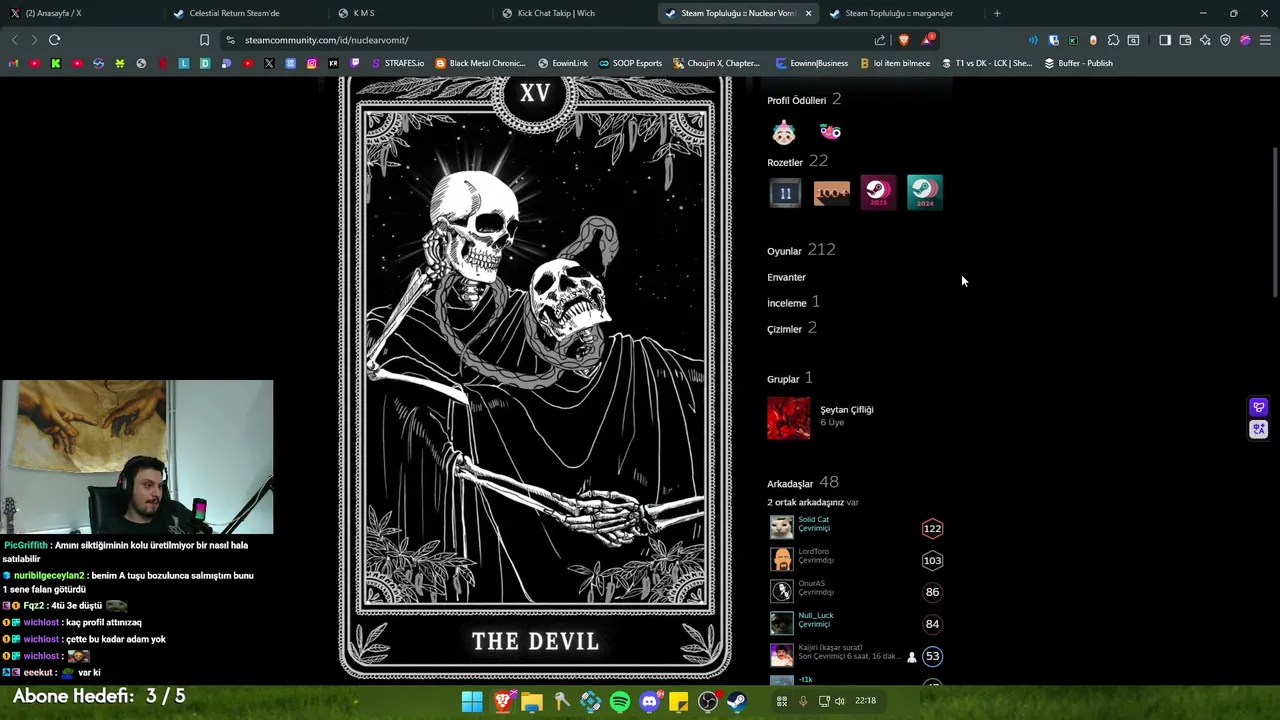Select the Steam 2025 badge icon
The width and height of the screenshot is (1280, 720).
point(878,192)
